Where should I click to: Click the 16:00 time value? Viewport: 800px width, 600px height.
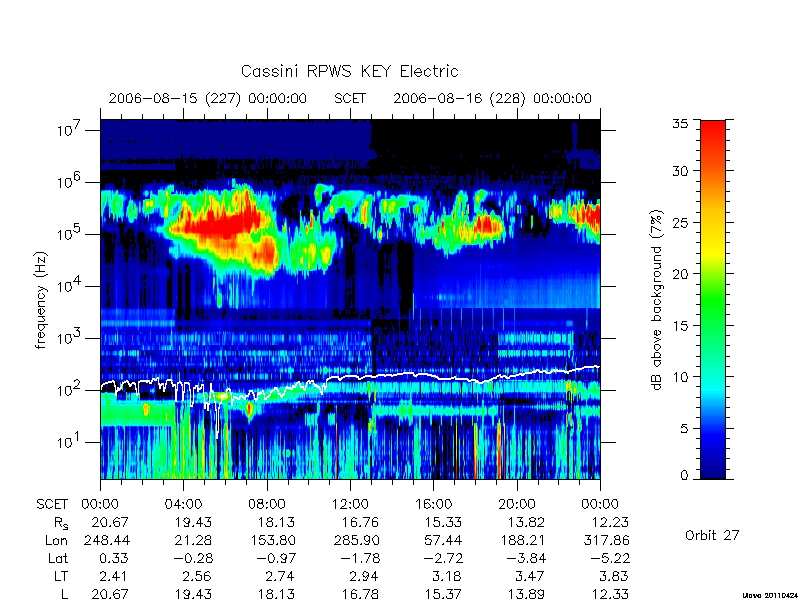coord(433,505)
